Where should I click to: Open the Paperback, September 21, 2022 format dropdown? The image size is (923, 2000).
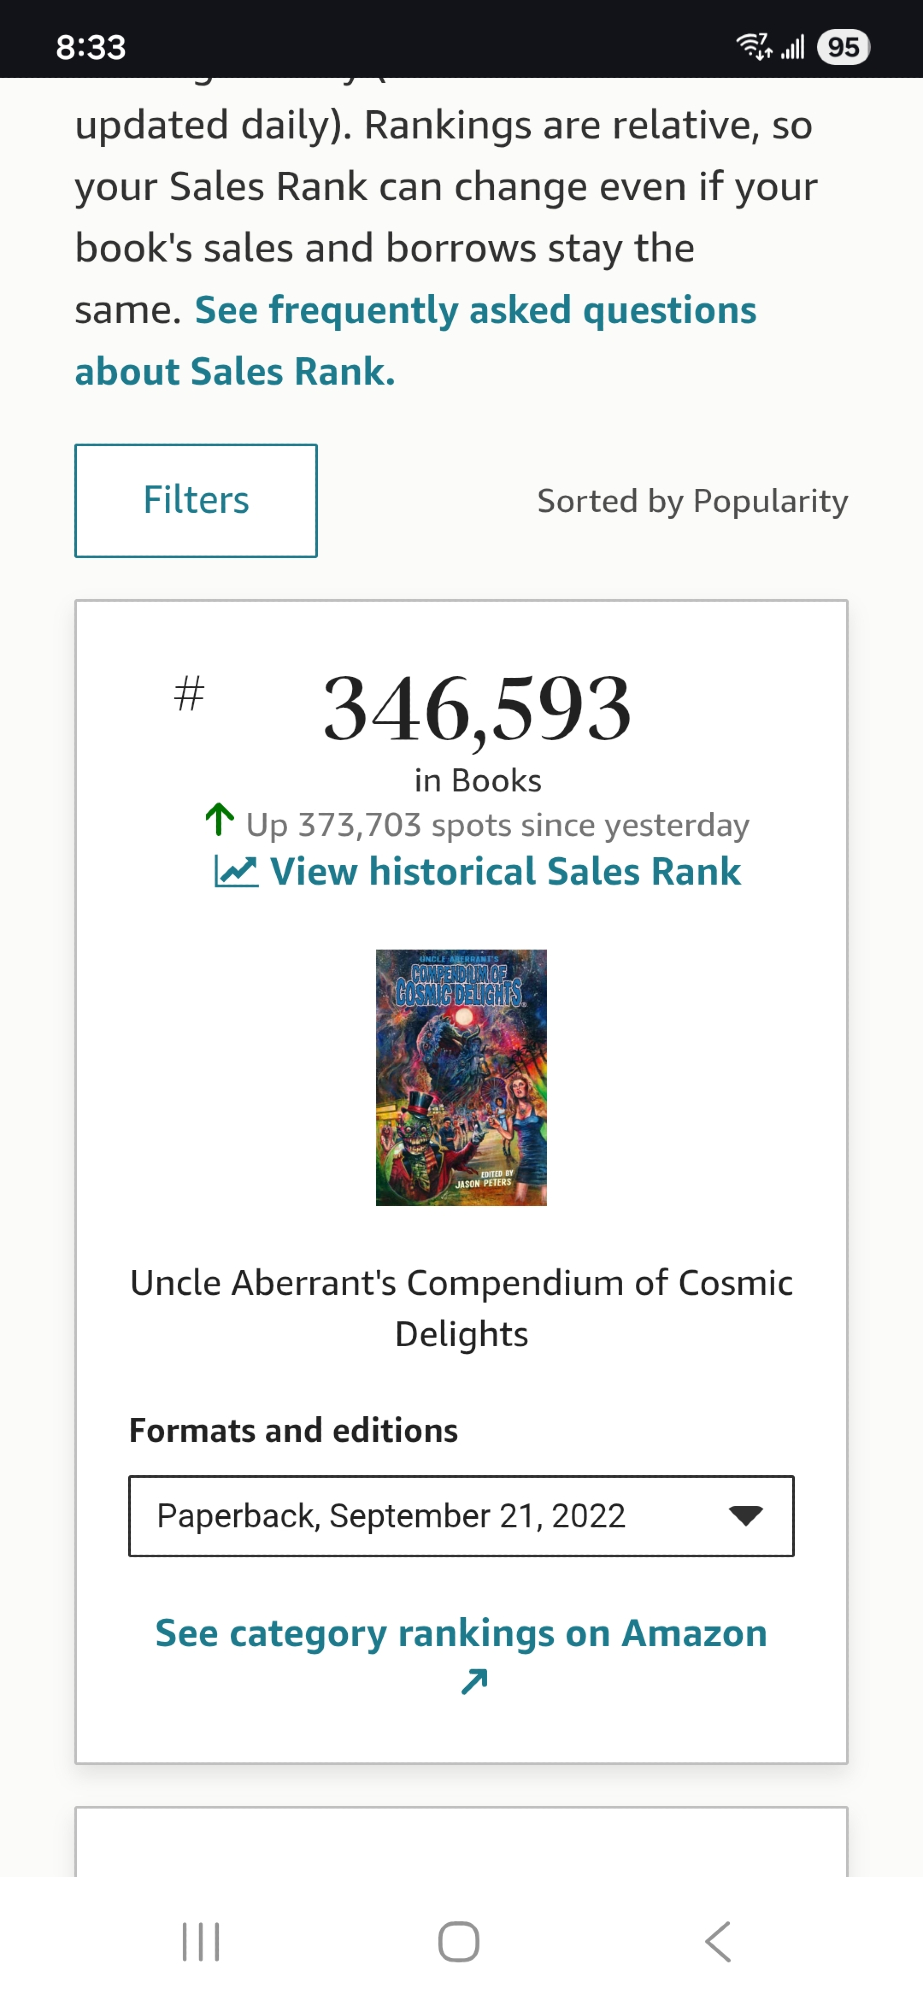click(x=461, y=1516)
